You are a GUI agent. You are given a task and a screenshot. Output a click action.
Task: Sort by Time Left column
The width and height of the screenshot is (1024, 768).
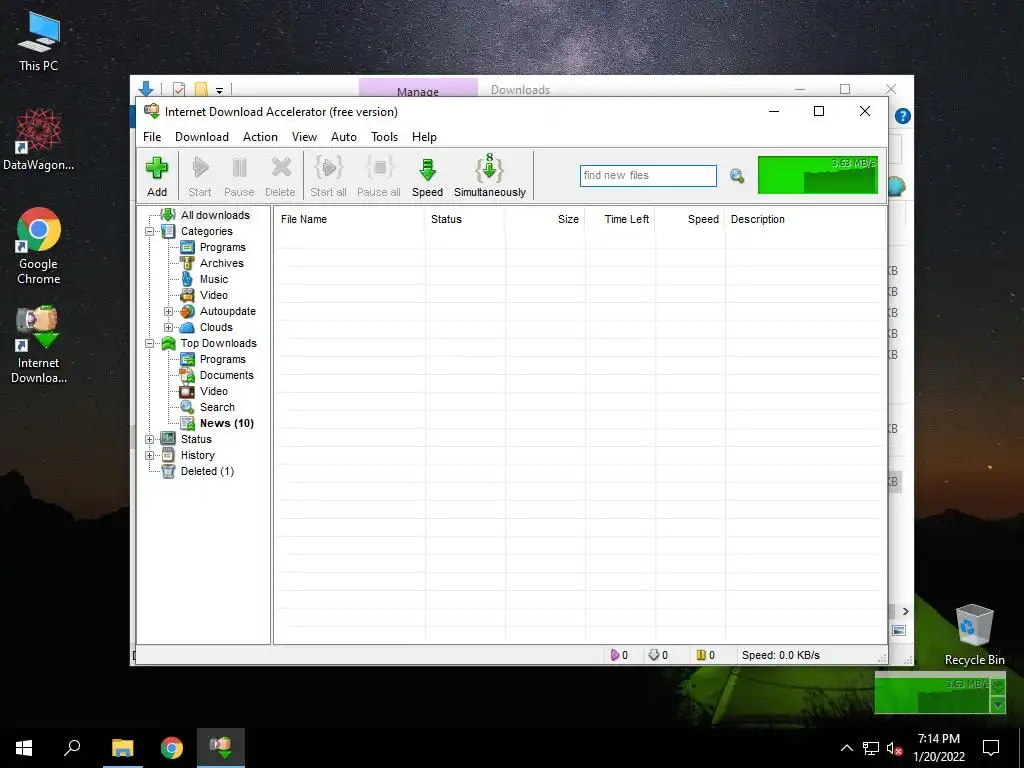click(x=620, y=219)
